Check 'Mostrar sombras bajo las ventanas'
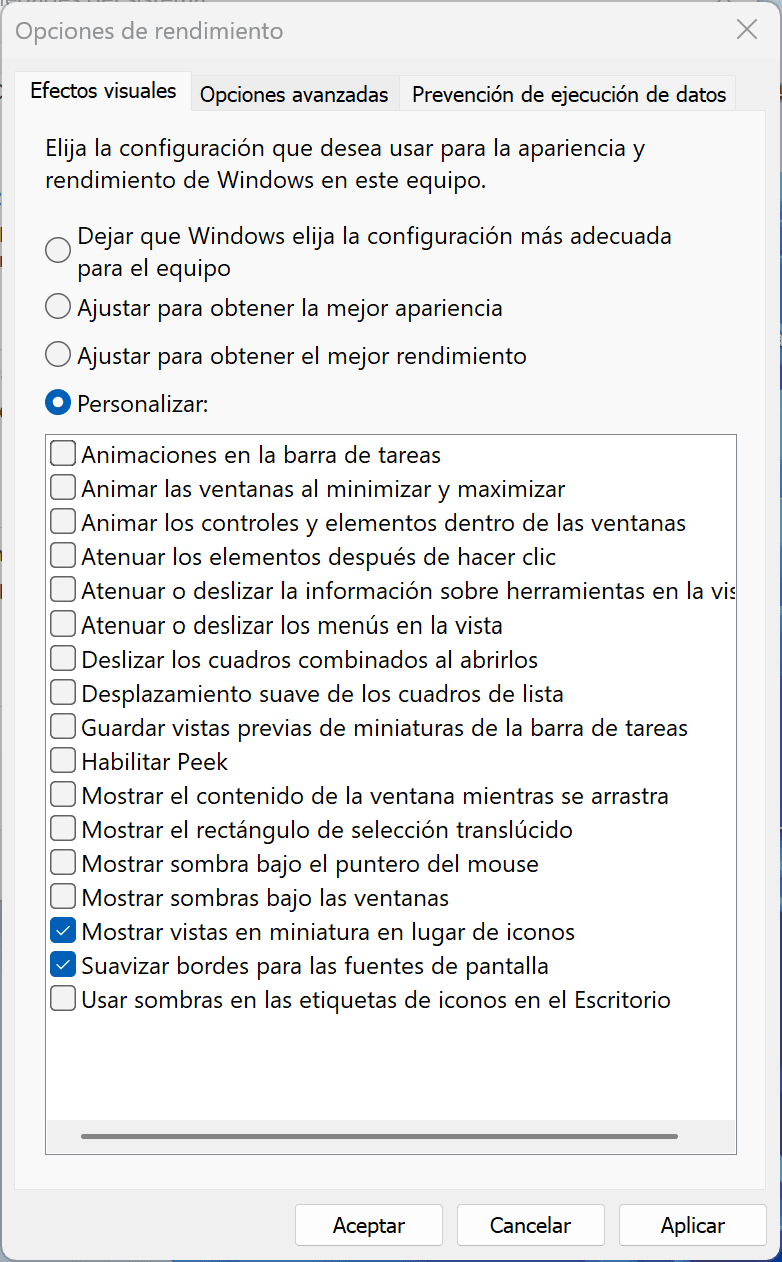This screenshot has width=782, height=1262. [62, 896]
